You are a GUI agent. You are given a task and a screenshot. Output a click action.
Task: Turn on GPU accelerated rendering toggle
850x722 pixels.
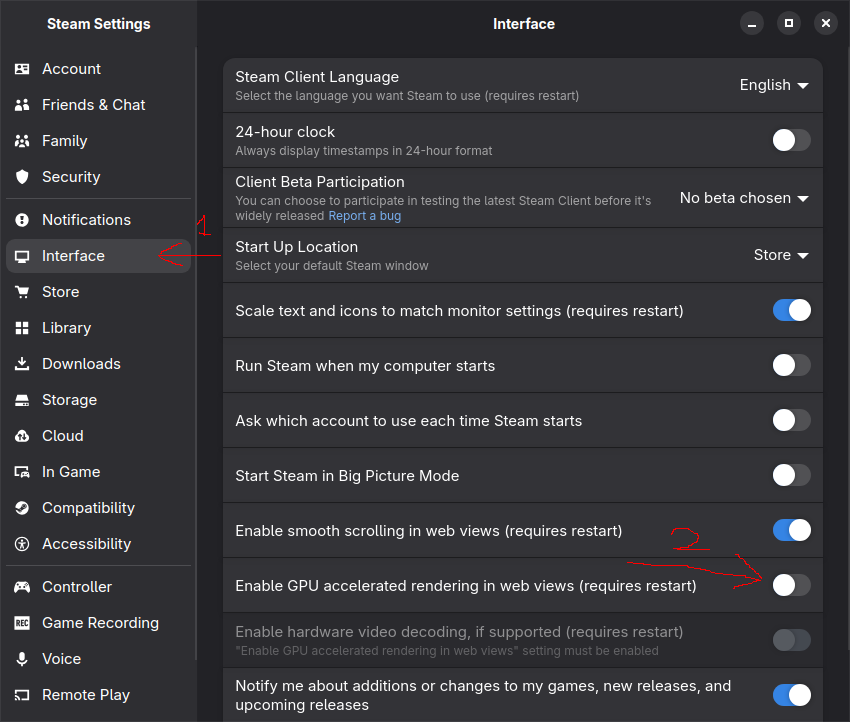pos(791,585)
